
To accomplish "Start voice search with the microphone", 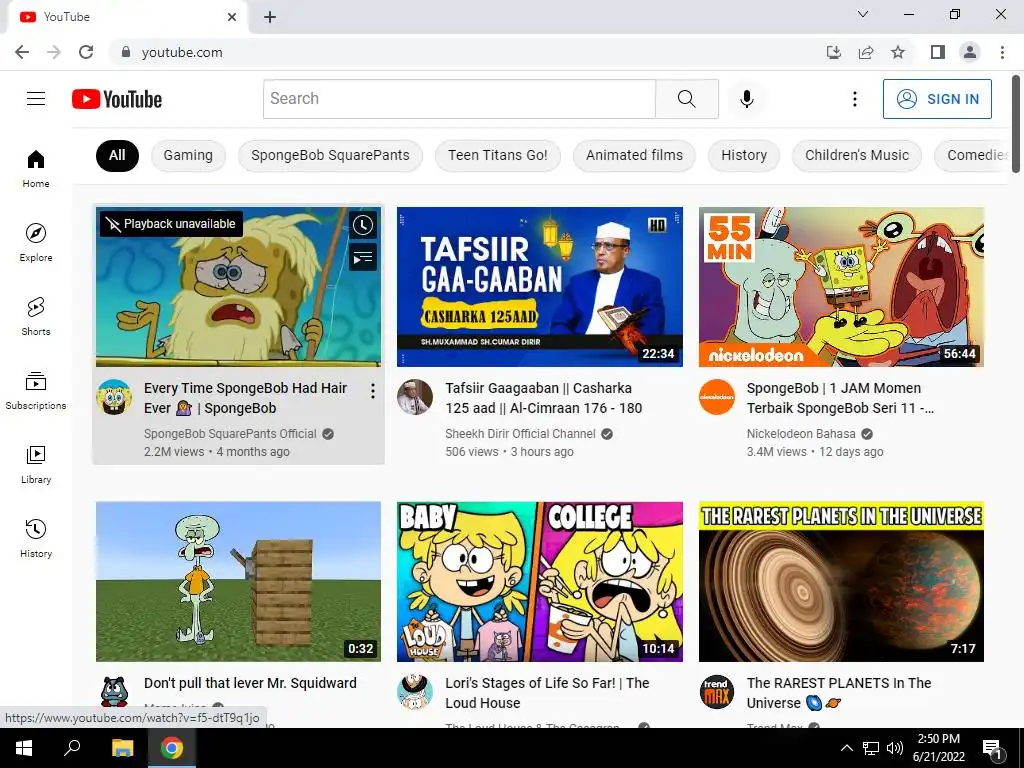I will (x=746, y=99).
